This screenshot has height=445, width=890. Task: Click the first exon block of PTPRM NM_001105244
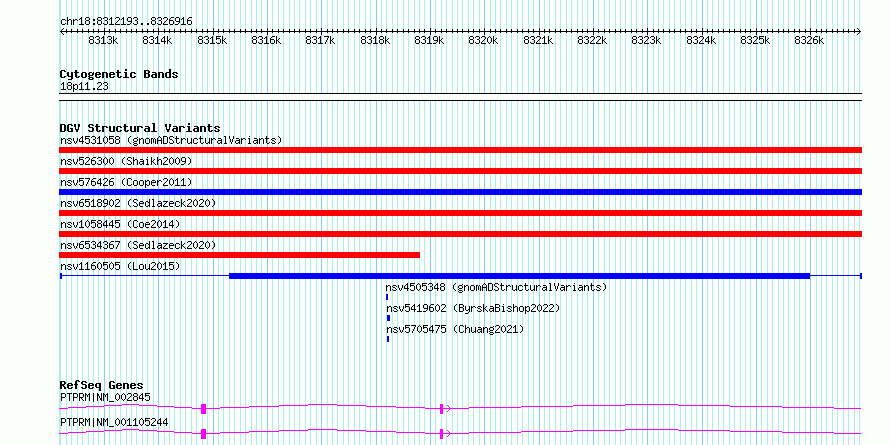point(203,434)
